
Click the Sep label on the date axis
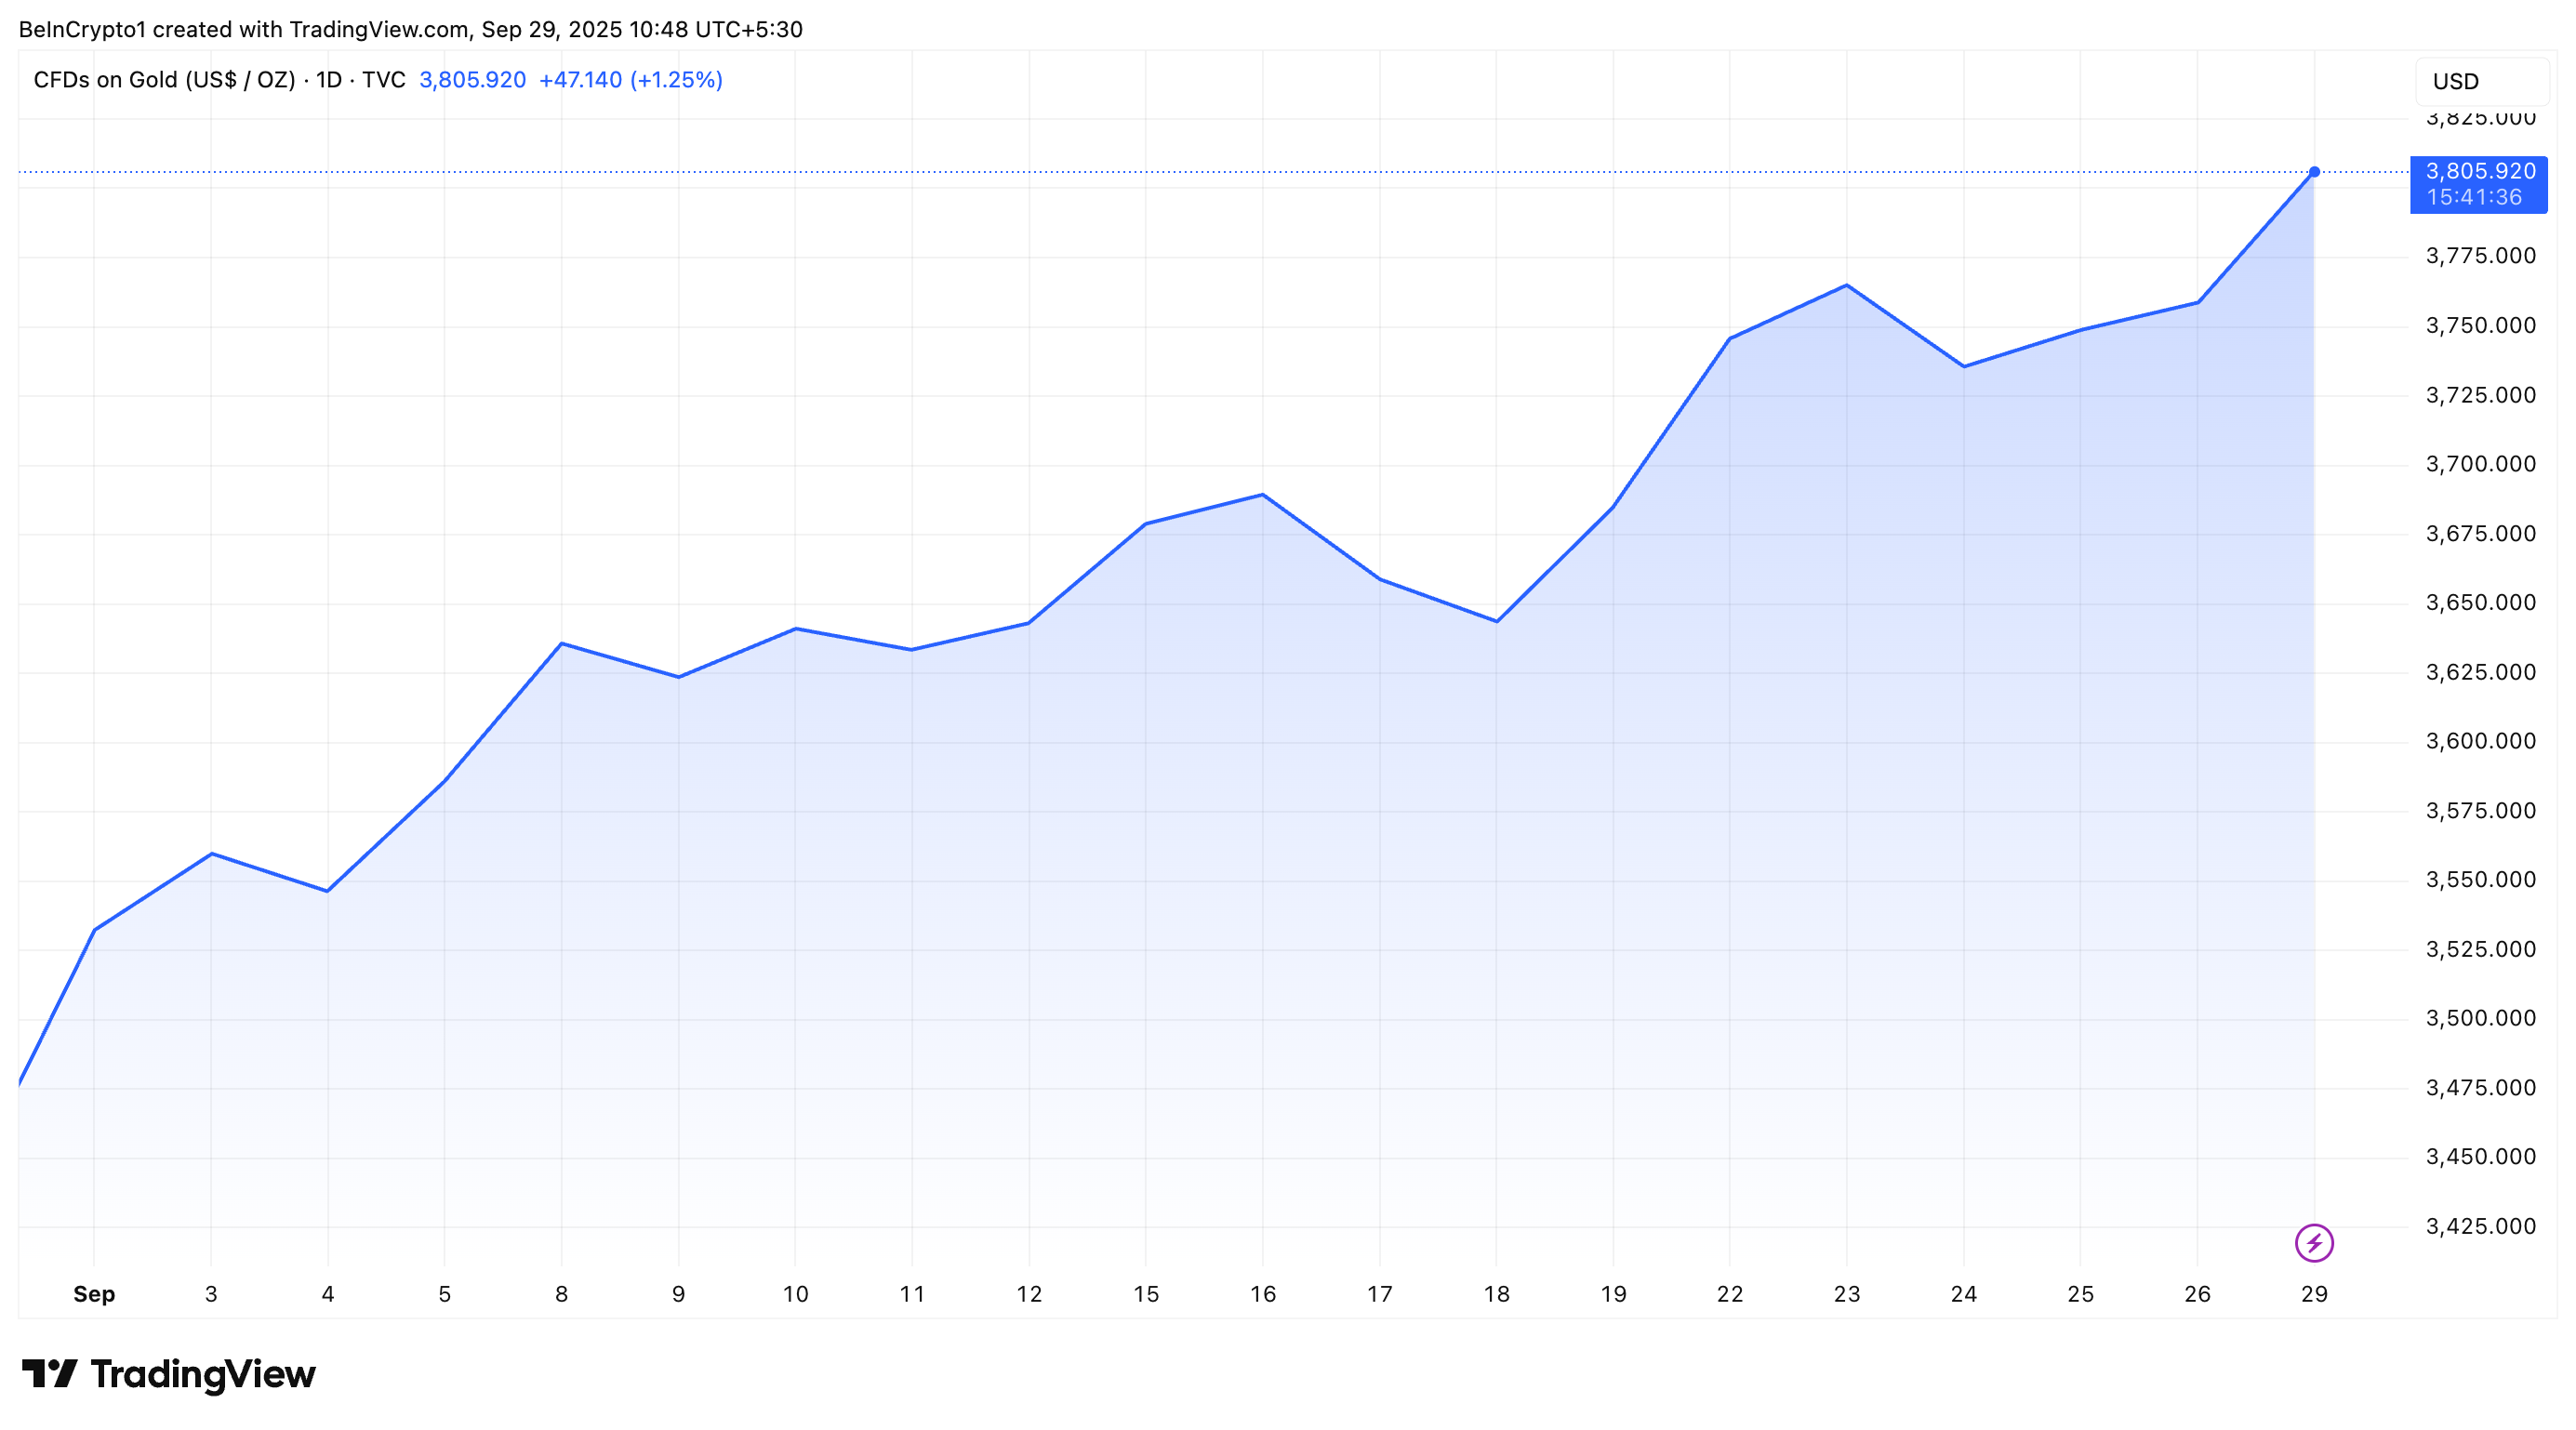[94, 1293]
